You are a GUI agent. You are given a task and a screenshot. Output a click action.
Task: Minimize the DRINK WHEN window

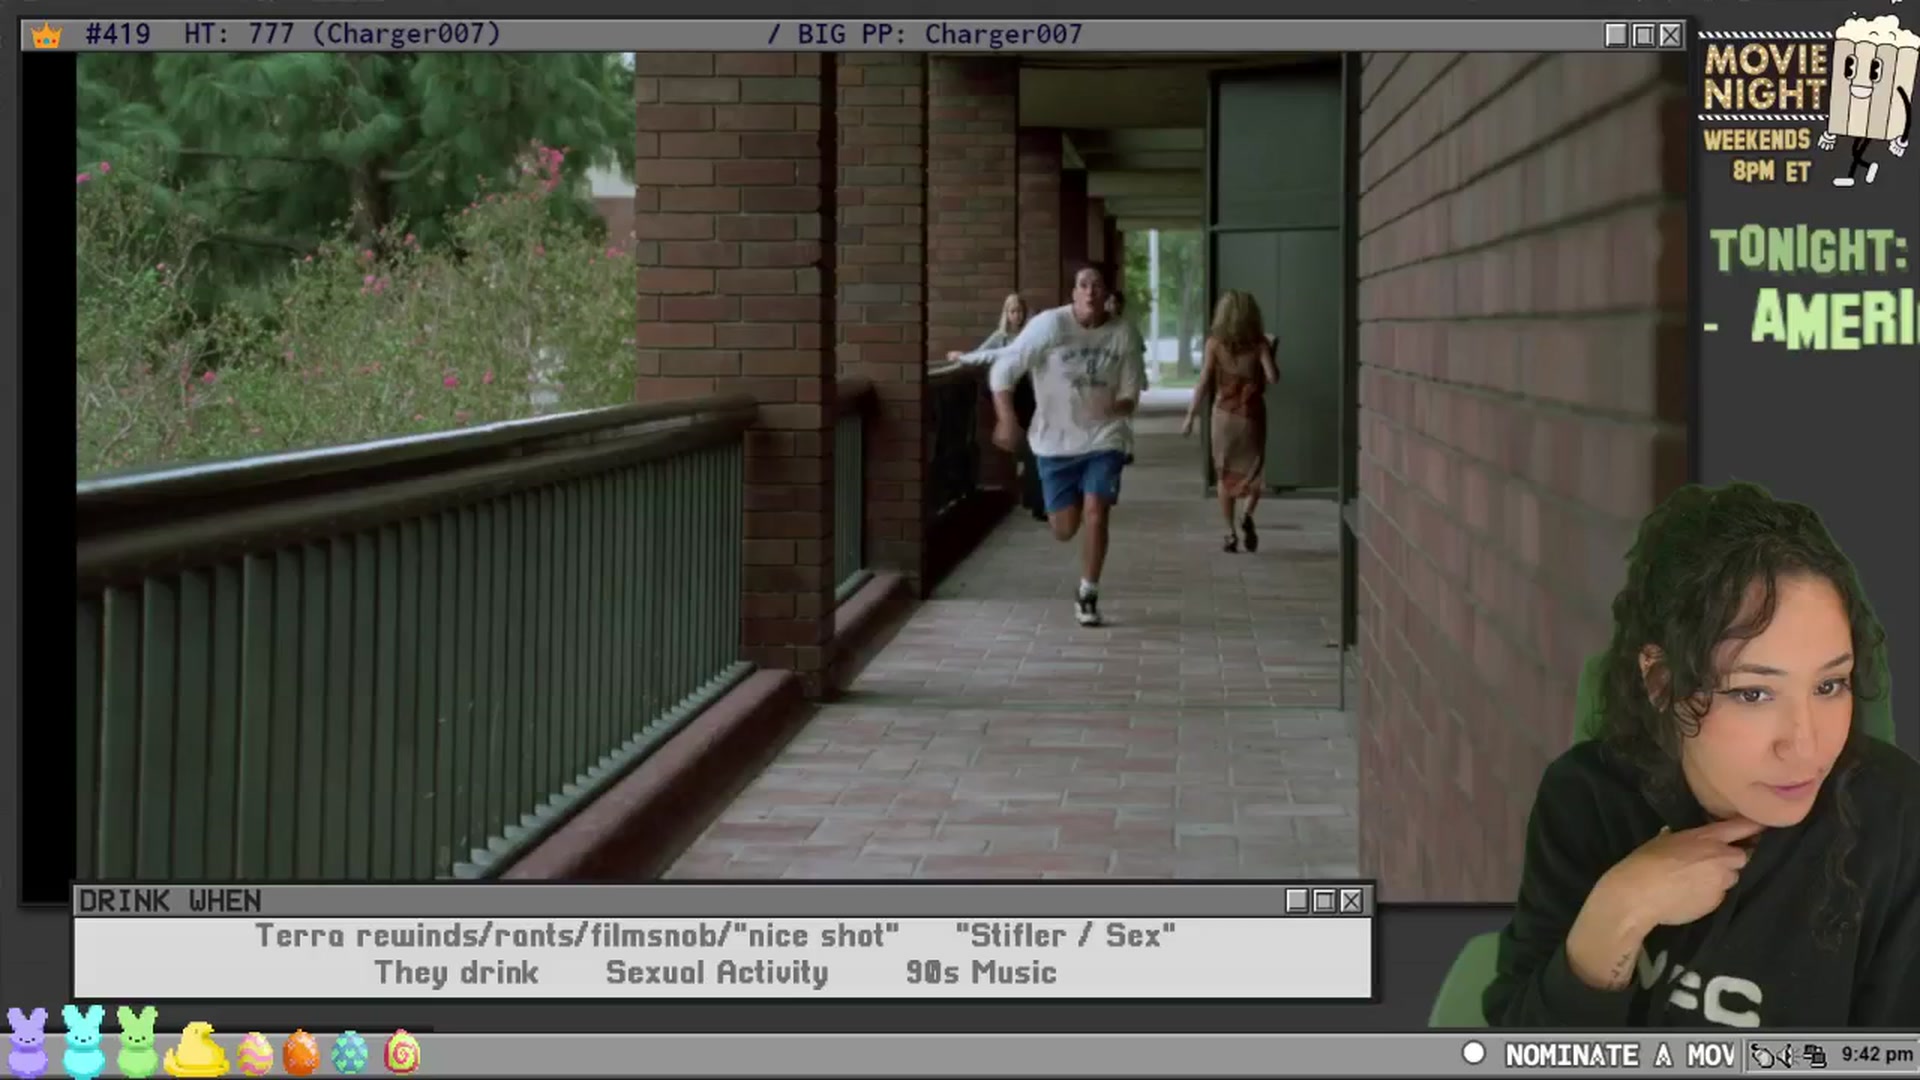[1297, 901]
